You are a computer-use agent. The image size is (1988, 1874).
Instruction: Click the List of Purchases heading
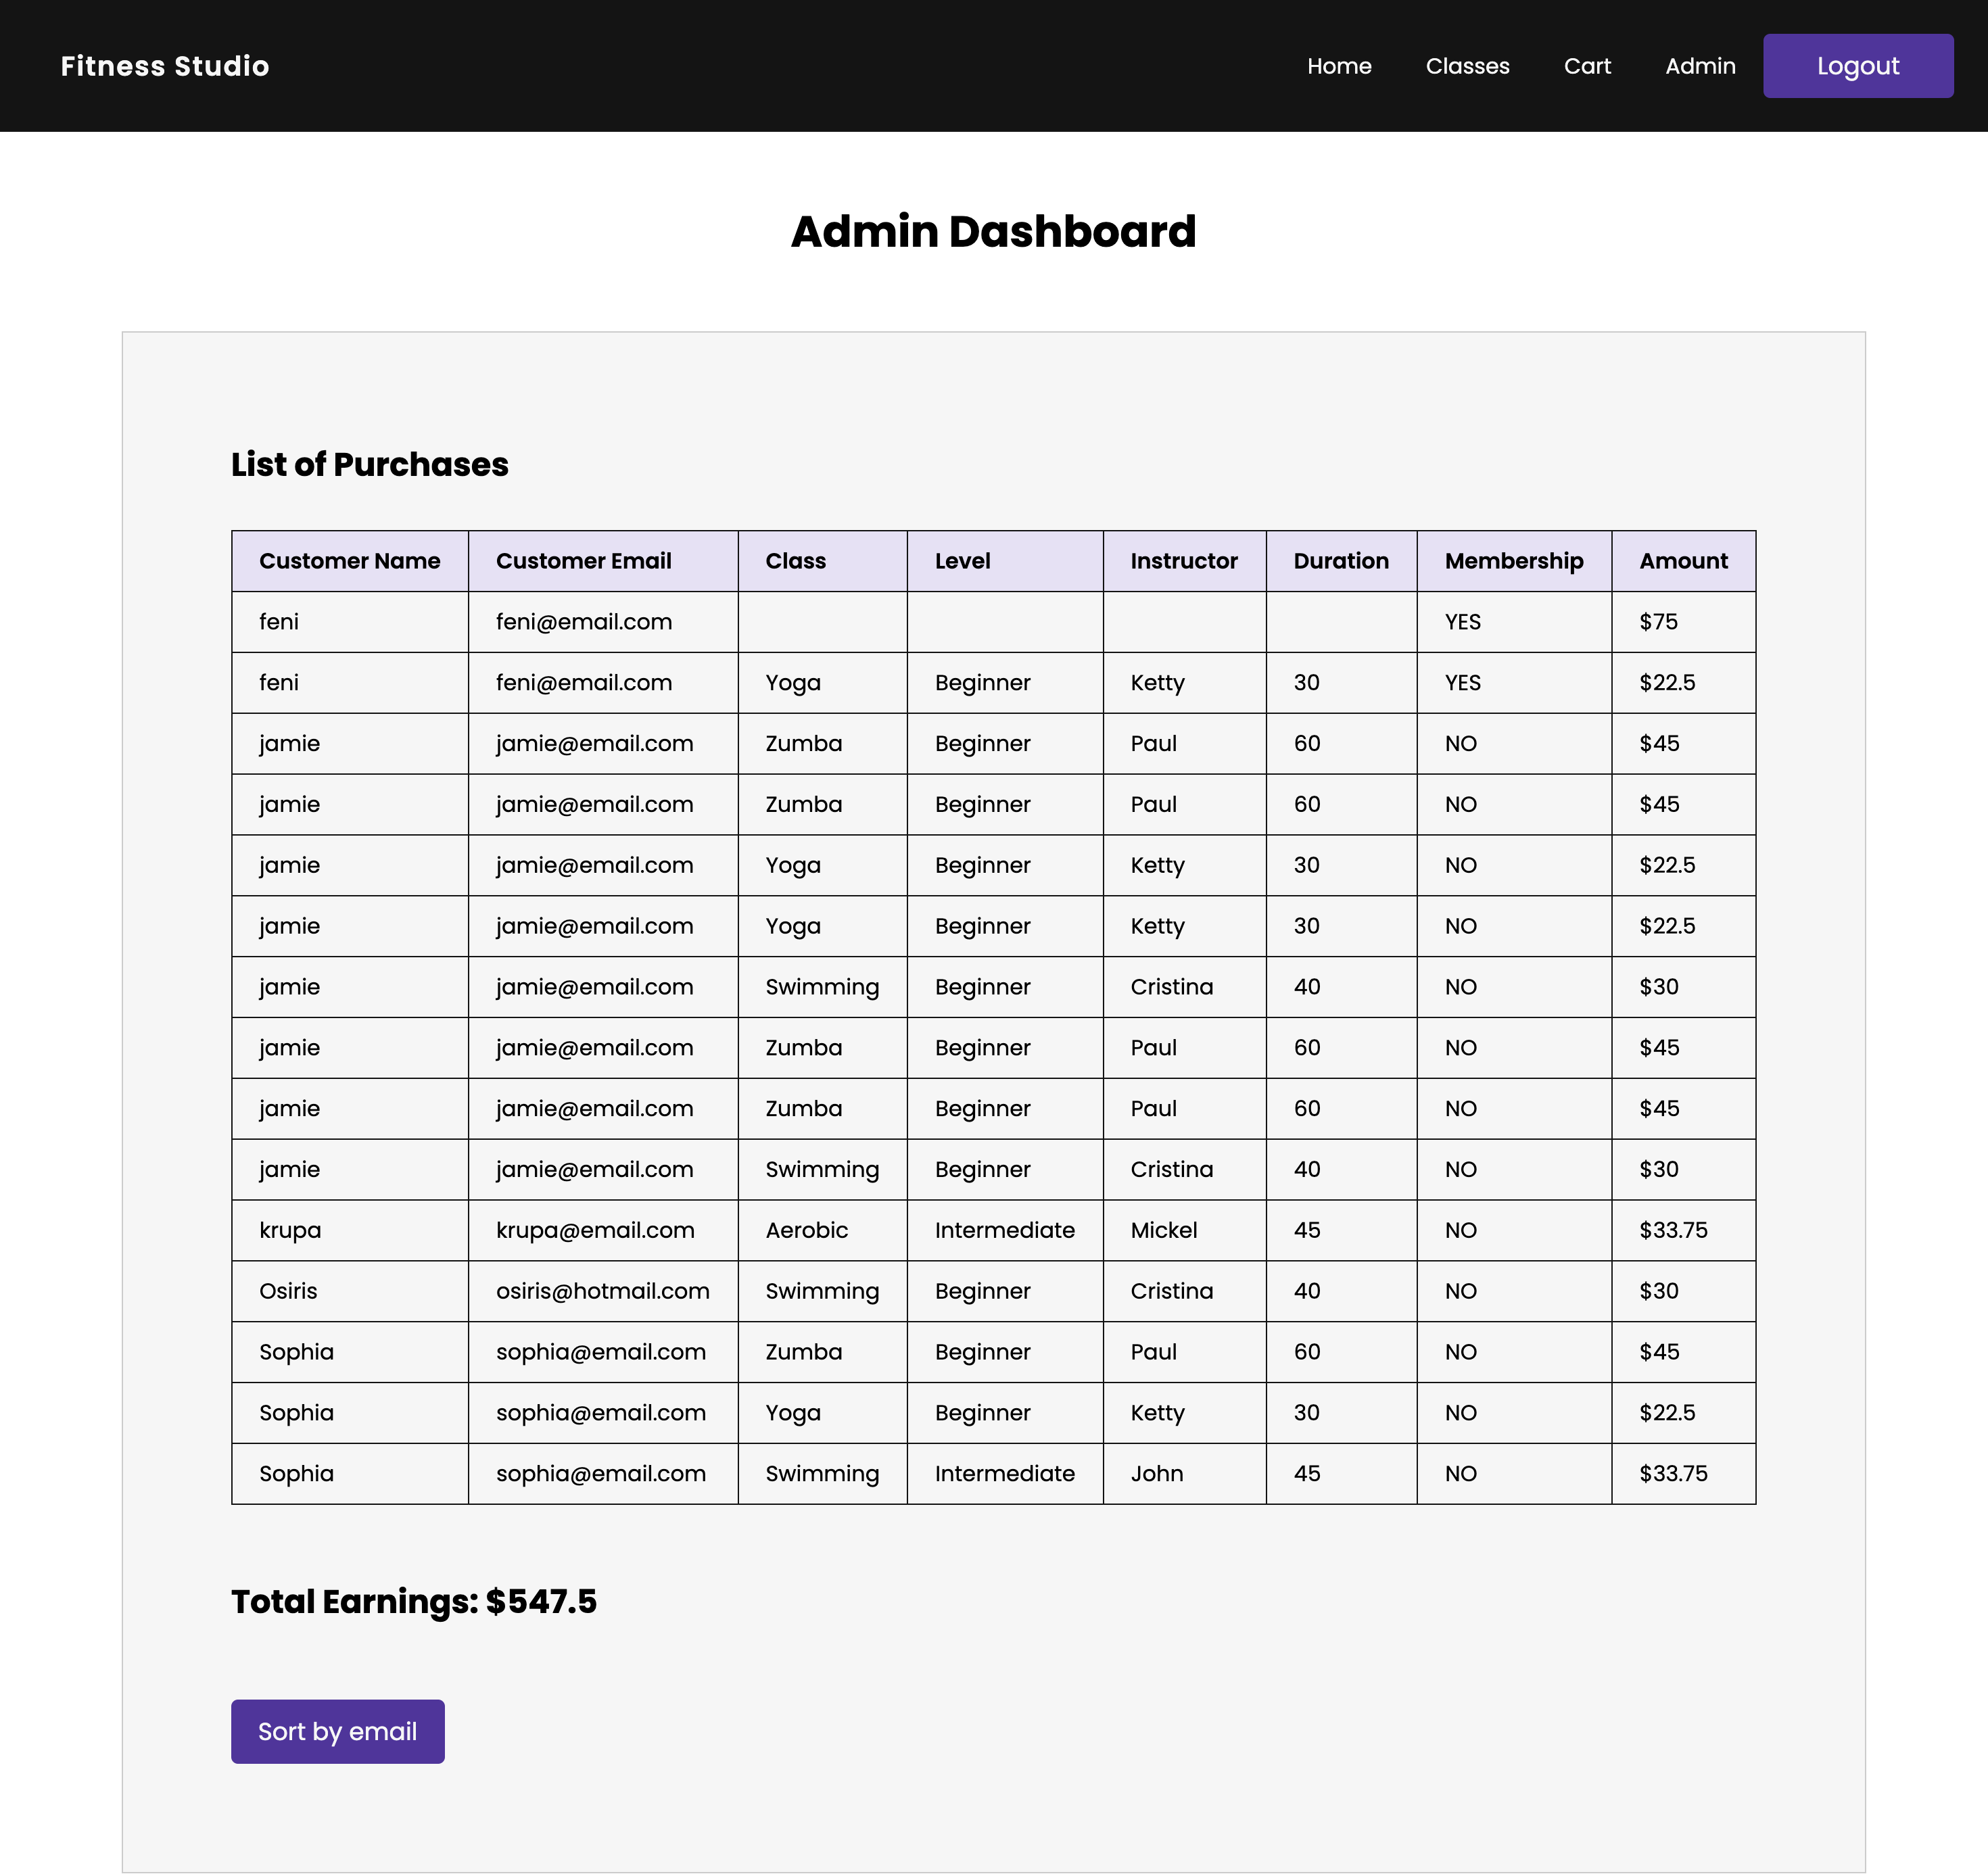pyautogui.click(x=369, y=464)
